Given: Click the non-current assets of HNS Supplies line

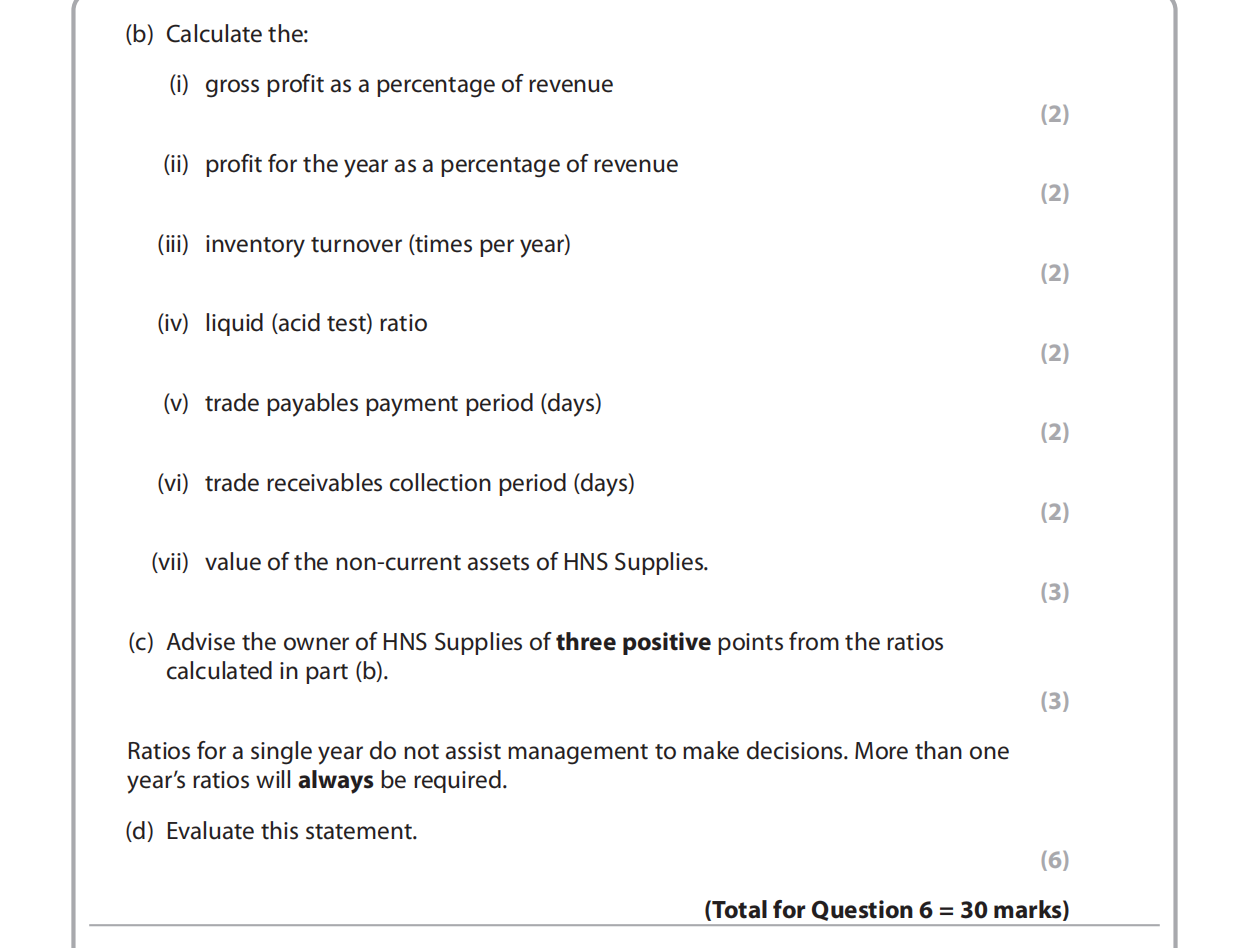Looking at the screenshot, I should pos(455,562).
